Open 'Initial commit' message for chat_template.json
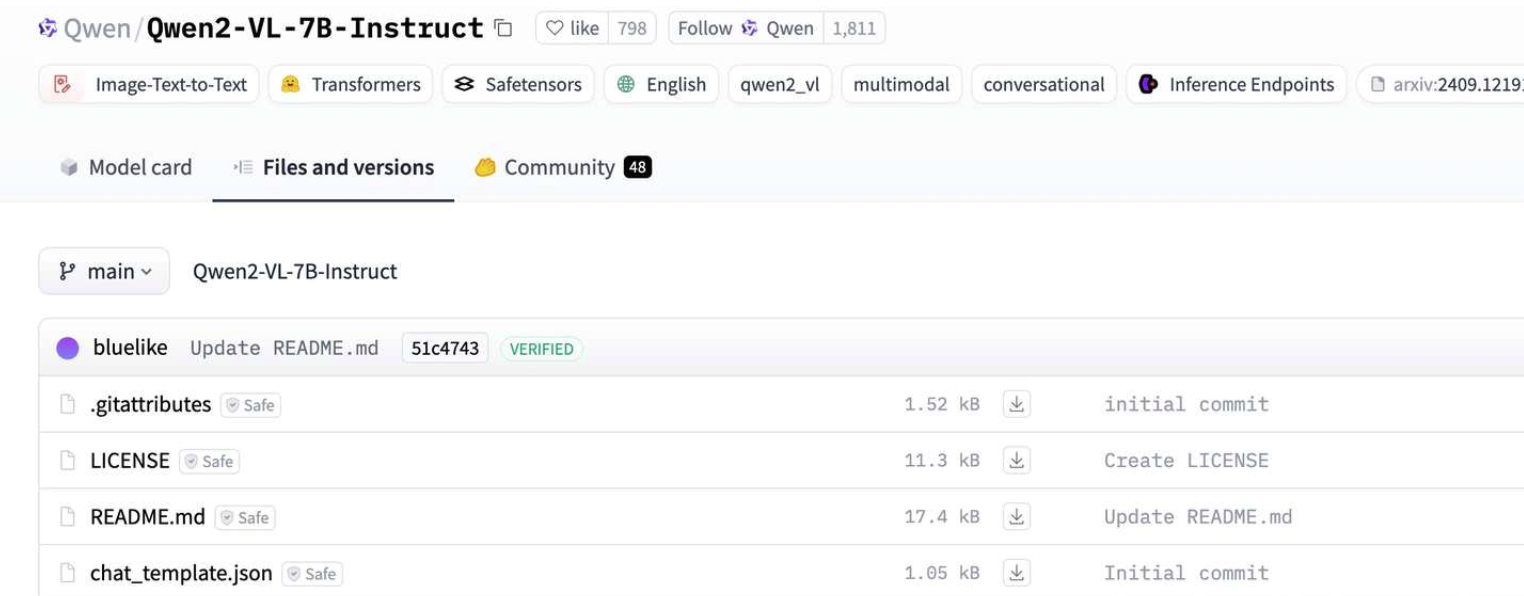This screenshot has width=1524, height=596. (x=1186, y=573)
